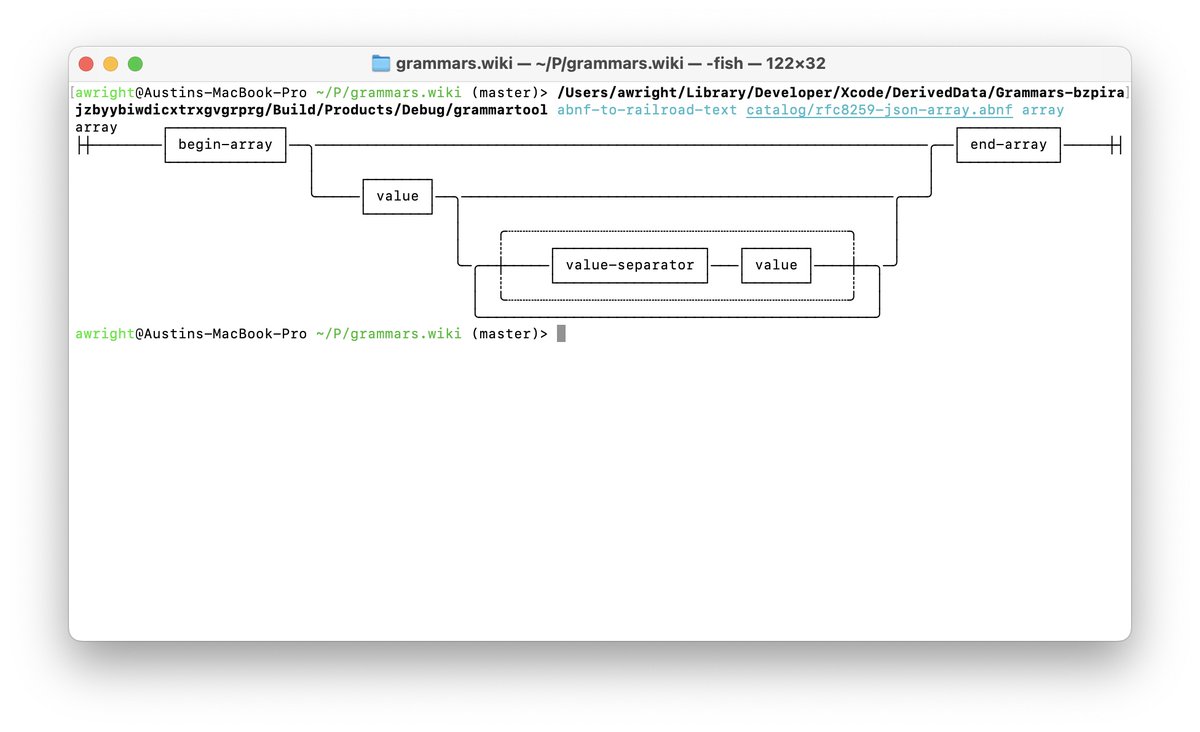Click the 'array' output line above the diagram
Image resolution: width=1200 pixels, height=732 pixels.
pyautogui.click(x=96, y=127)
